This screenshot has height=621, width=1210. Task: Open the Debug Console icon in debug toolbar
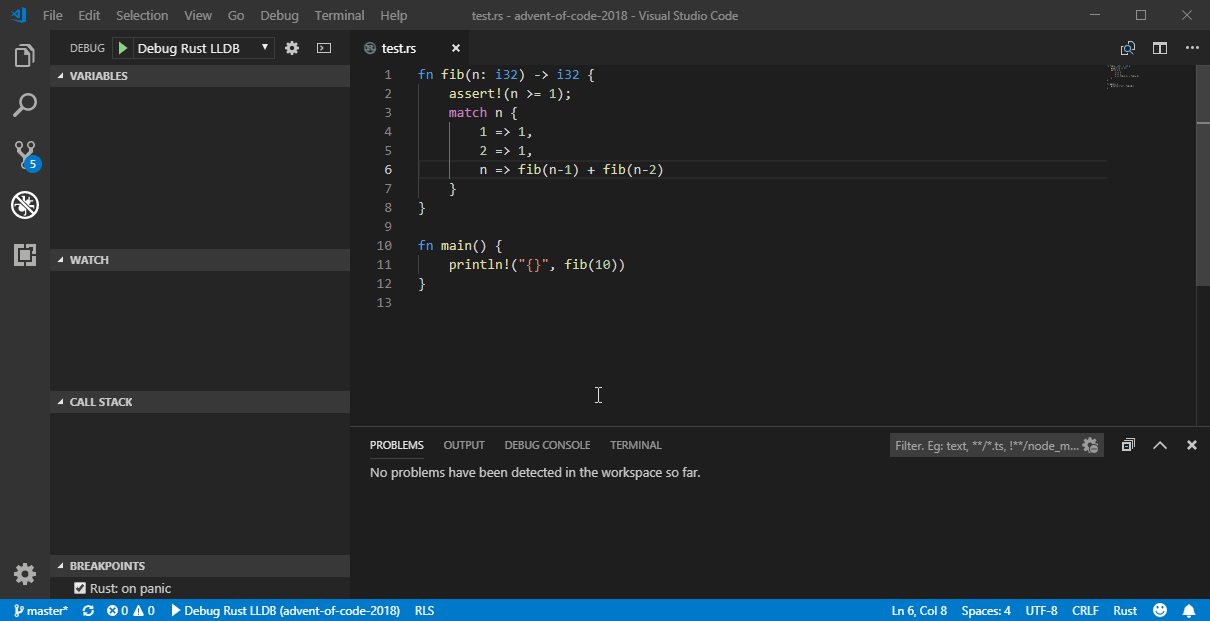(323, 48)
